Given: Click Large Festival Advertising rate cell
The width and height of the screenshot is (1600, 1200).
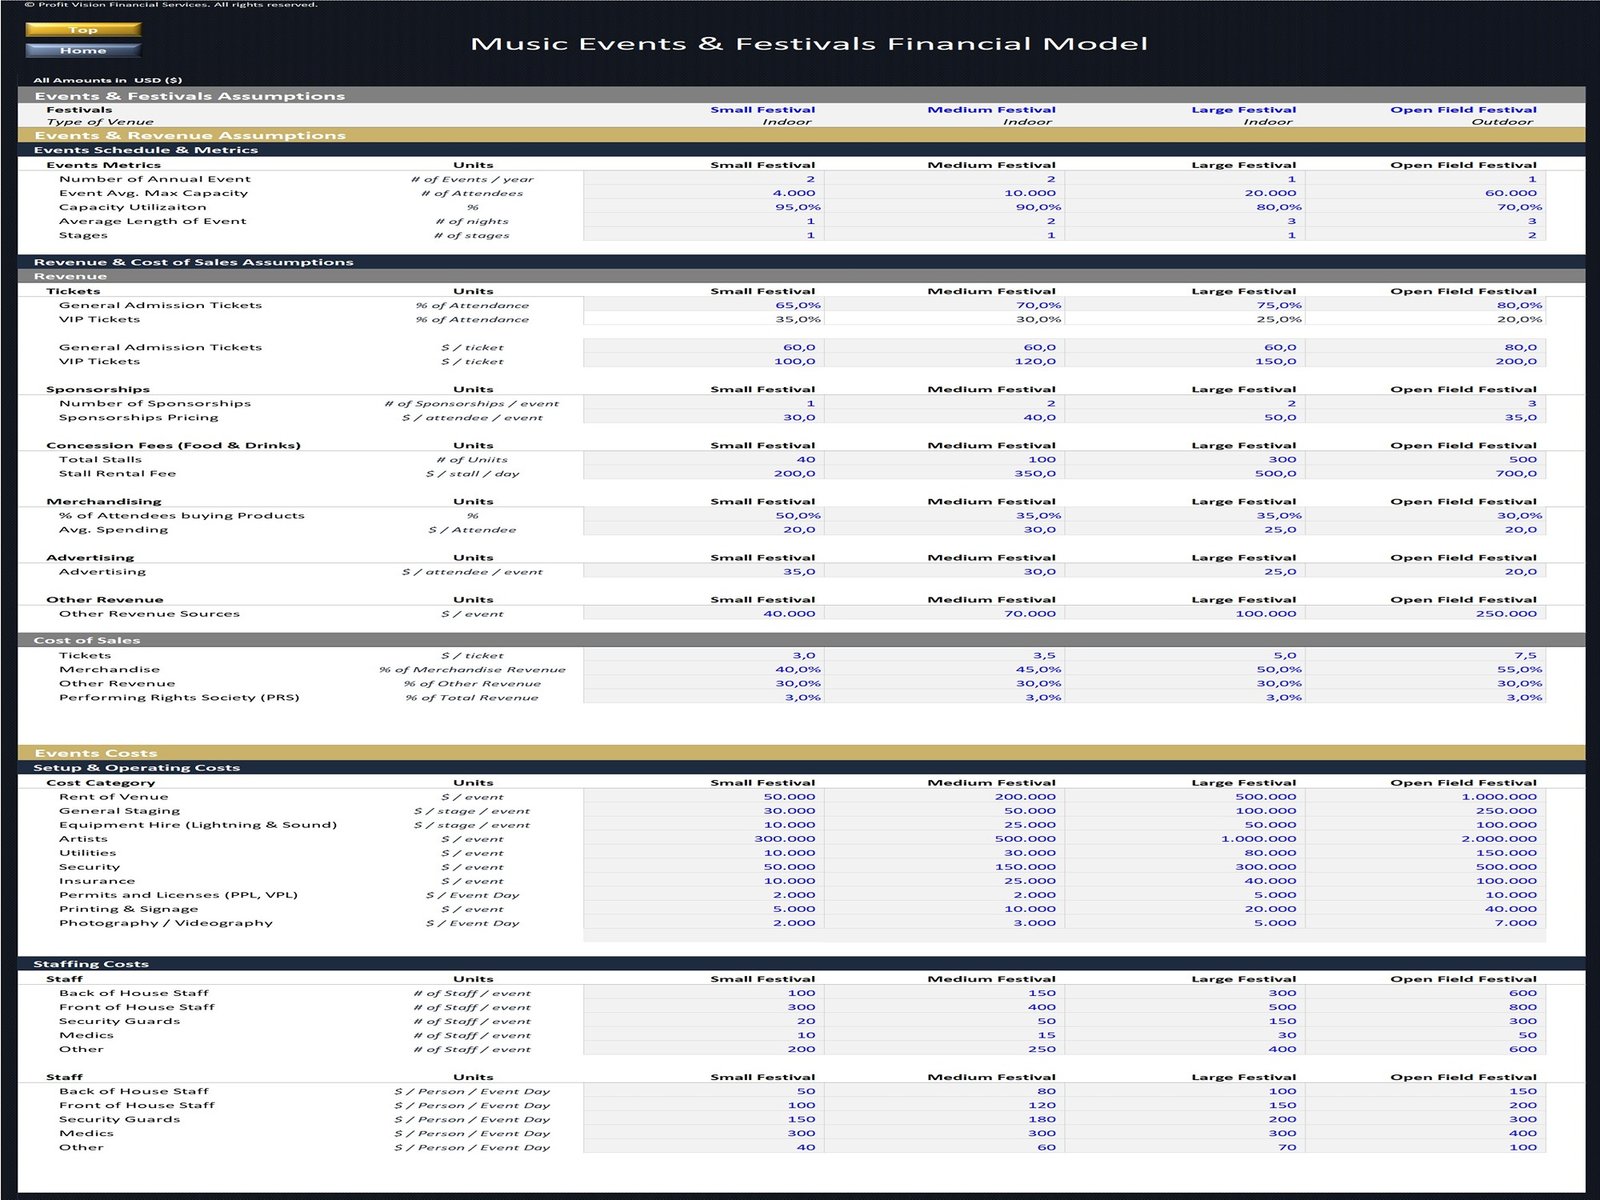Looking at the screenshot, I should (1184, 571).
